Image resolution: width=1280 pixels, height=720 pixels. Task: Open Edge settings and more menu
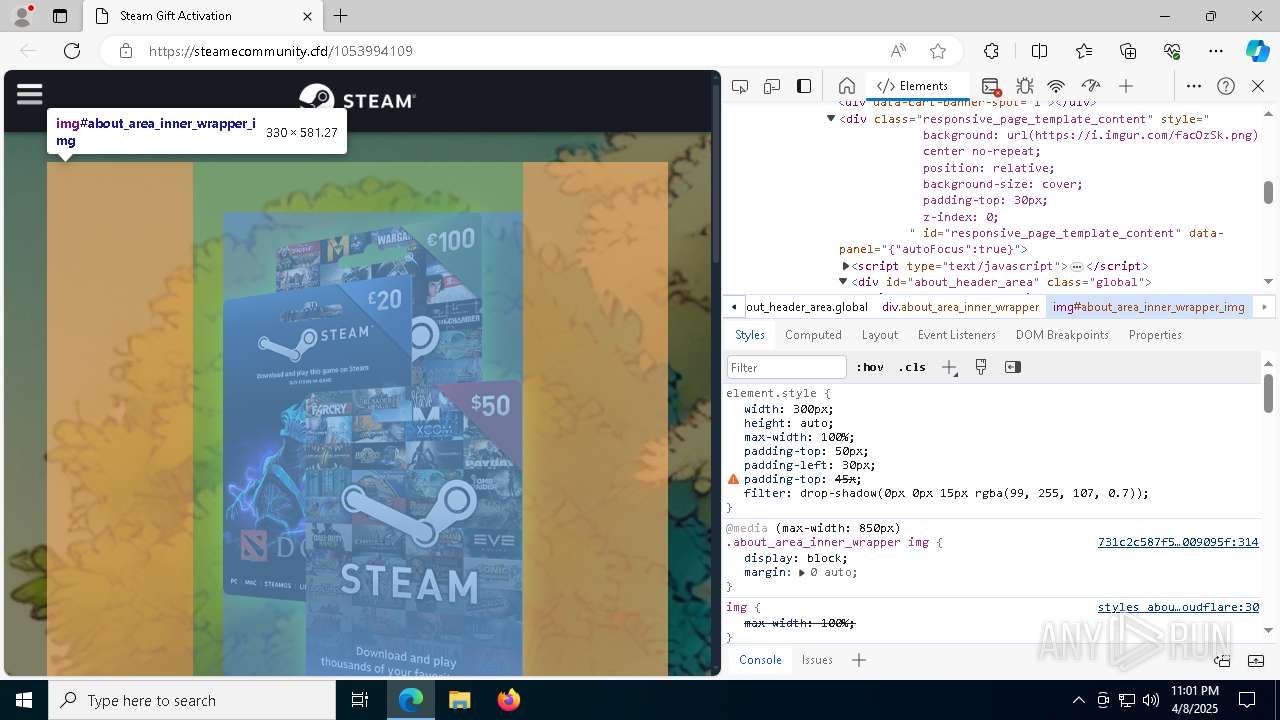tap(1216, 51)
